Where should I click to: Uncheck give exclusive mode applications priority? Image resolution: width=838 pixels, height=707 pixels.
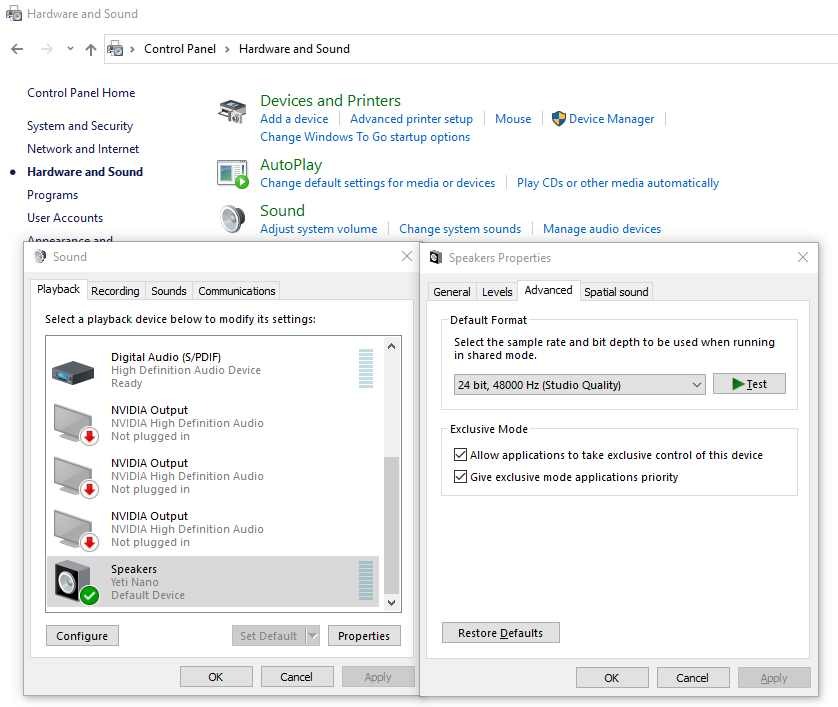pos(461,477)
